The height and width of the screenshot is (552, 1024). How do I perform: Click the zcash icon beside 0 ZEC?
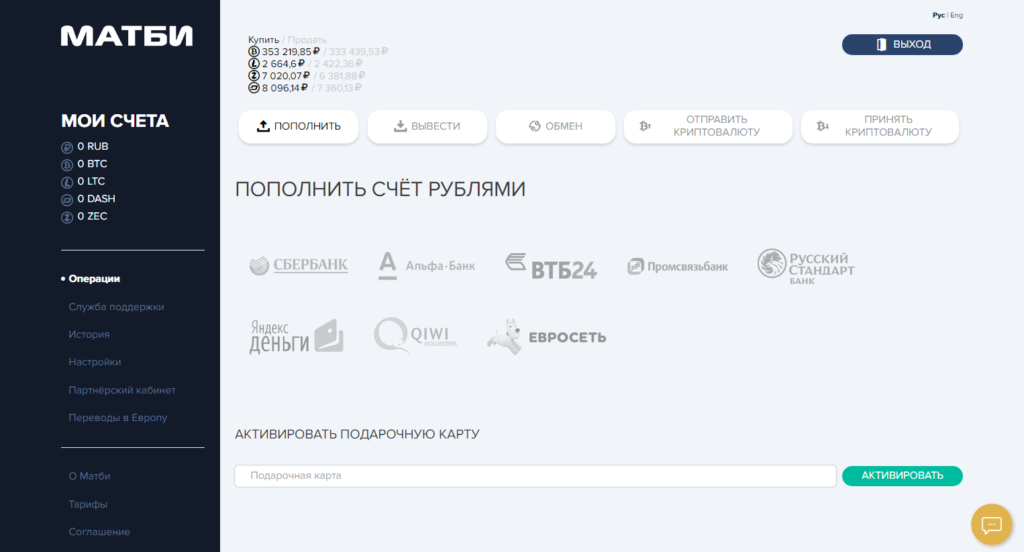(67, 218)
